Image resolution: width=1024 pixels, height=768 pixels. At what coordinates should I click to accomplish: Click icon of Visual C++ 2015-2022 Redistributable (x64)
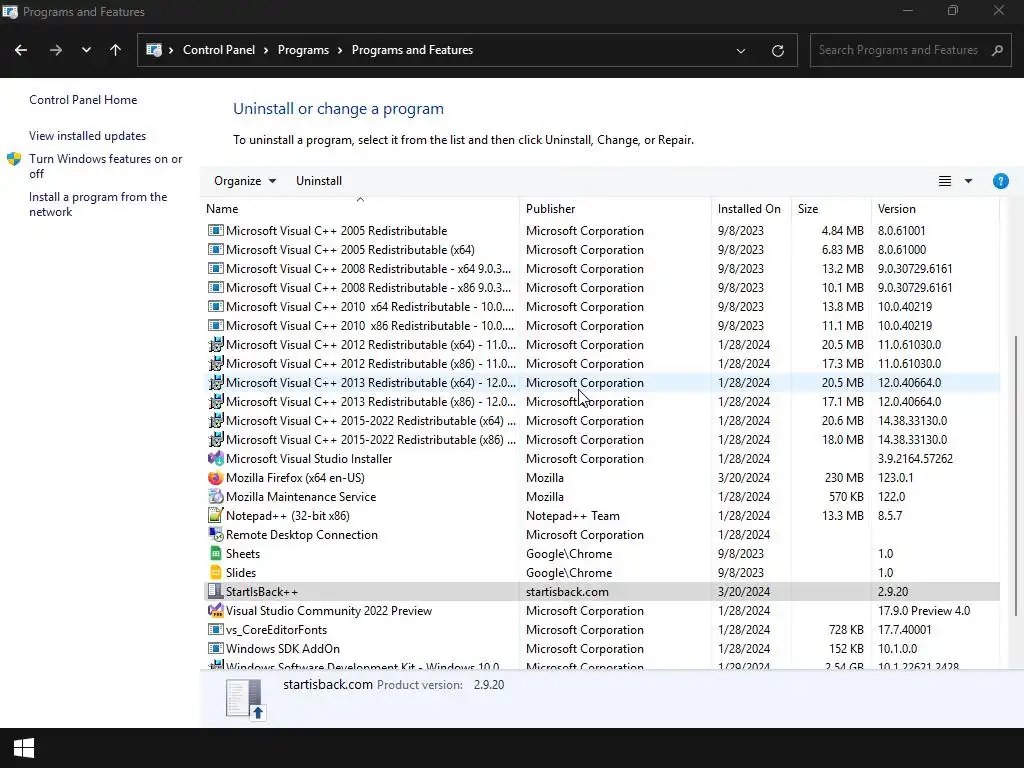coord(215,420)
